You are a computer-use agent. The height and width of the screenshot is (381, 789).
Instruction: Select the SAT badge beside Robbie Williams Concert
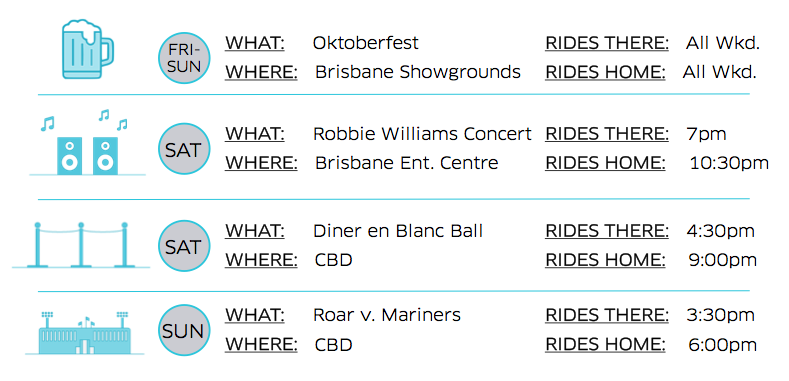pos(184,149)
